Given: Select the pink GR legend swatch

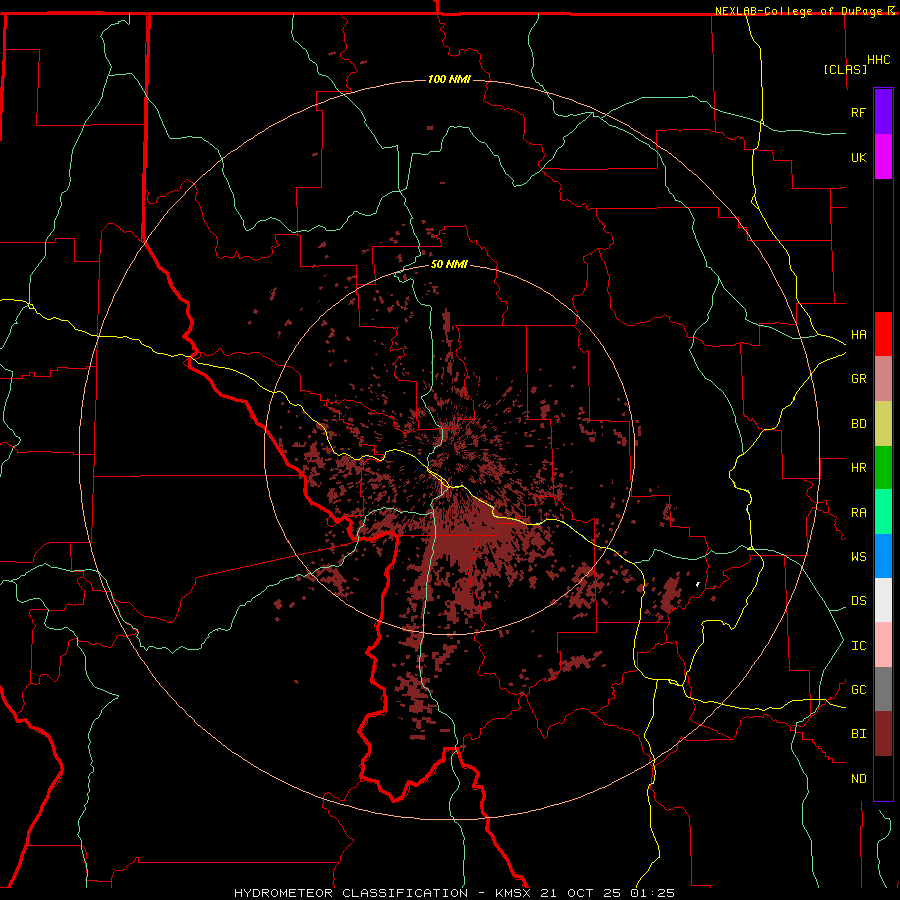Looking at the screenshot, I should (883, 379).
